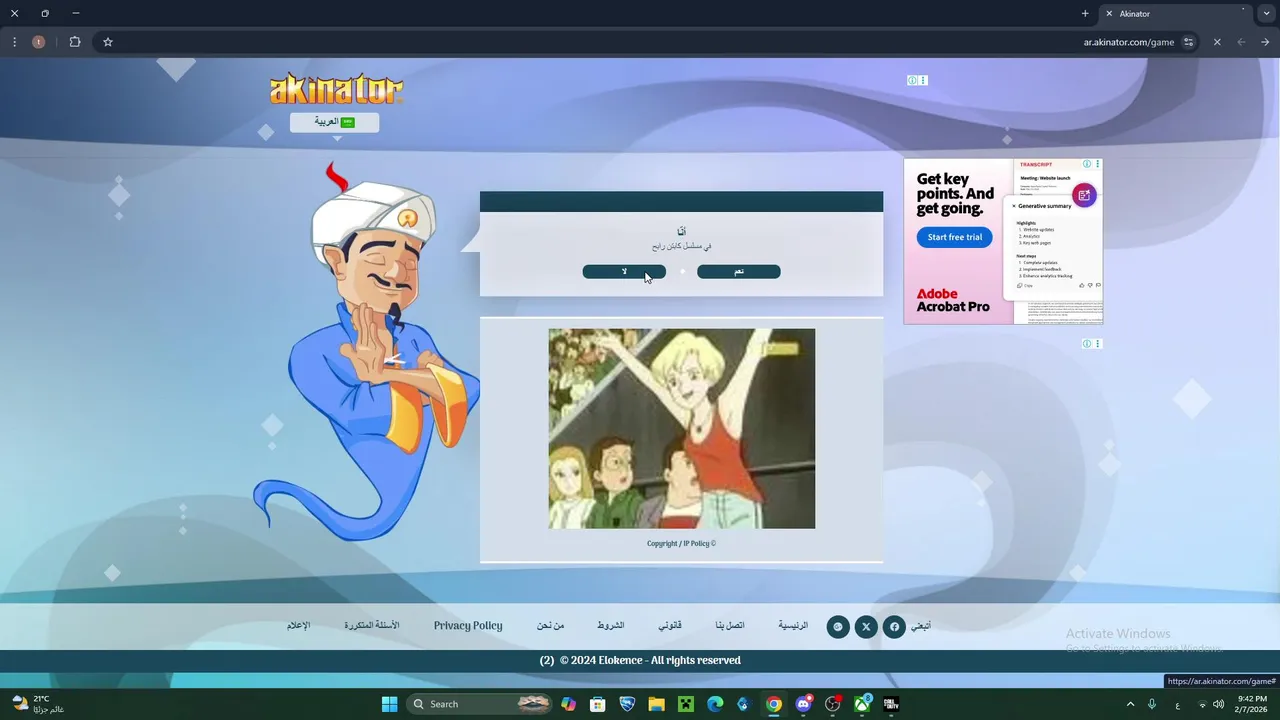
Task: Open the الإعلام footer link
Action: coord(299,625)
